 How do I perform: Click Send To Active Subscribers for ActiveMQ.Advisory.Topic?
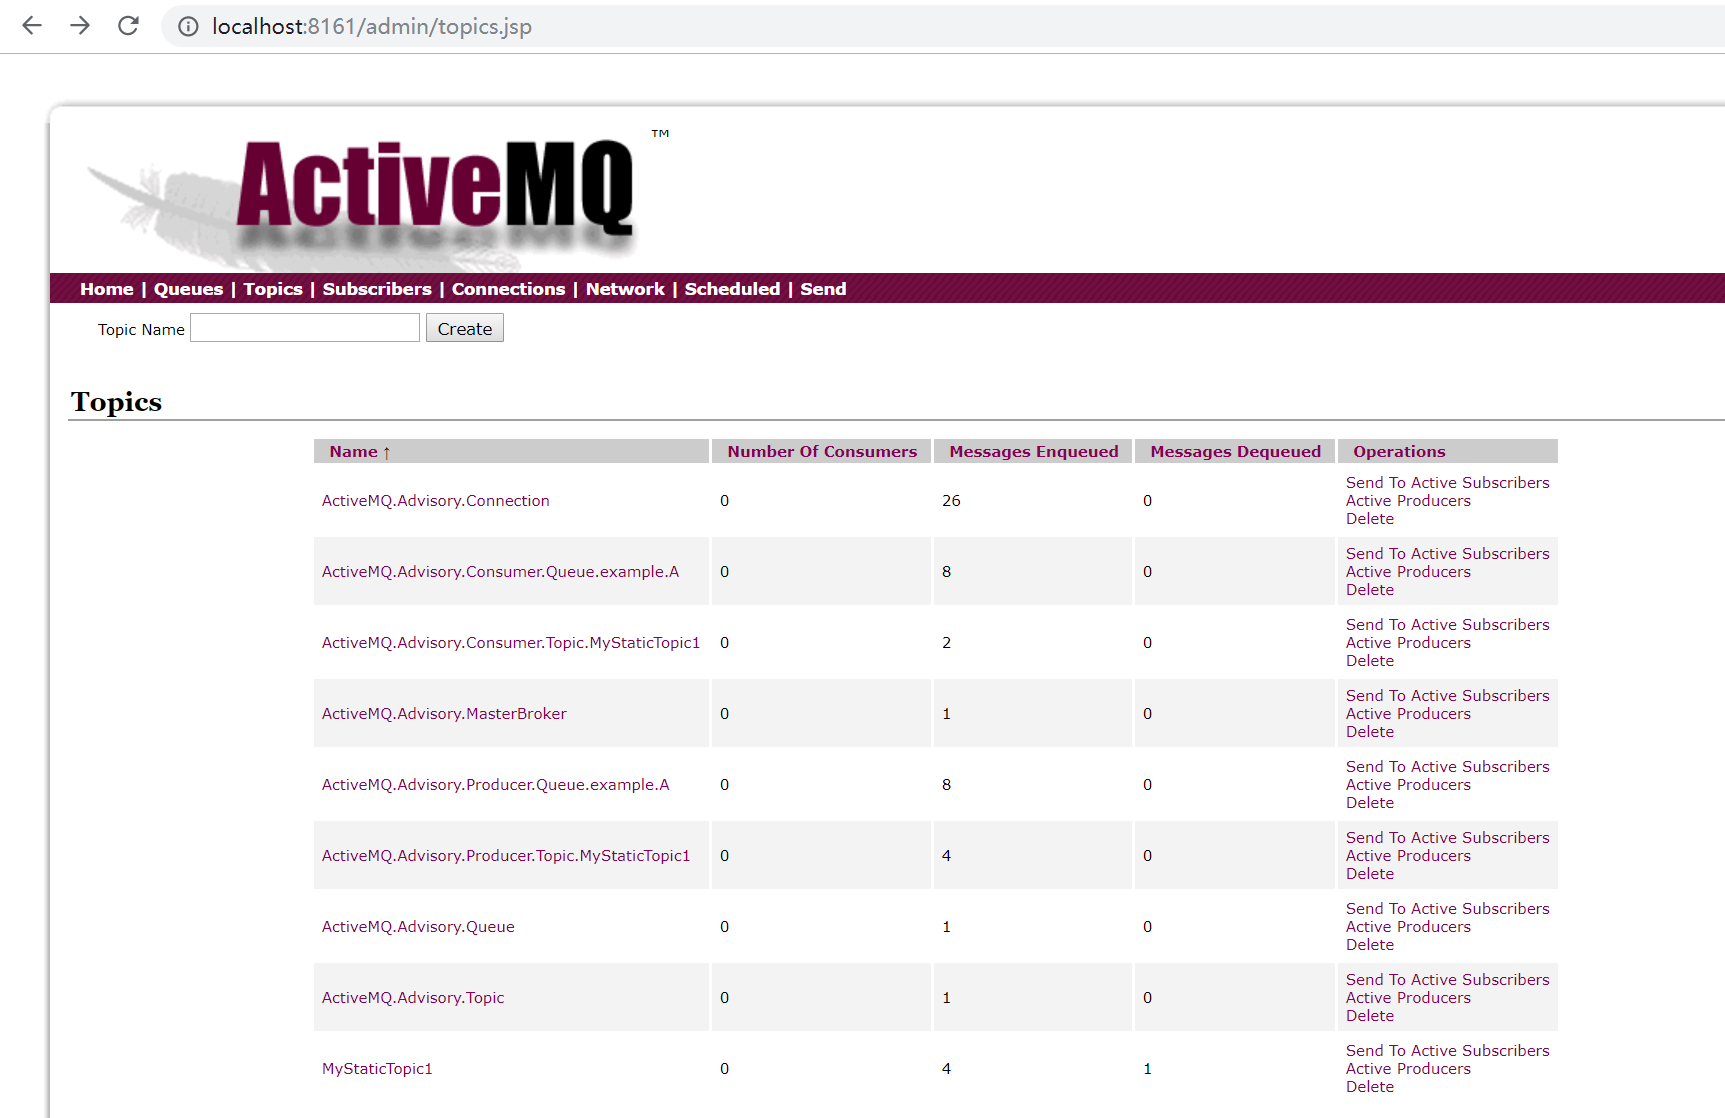coord(1447,980)
